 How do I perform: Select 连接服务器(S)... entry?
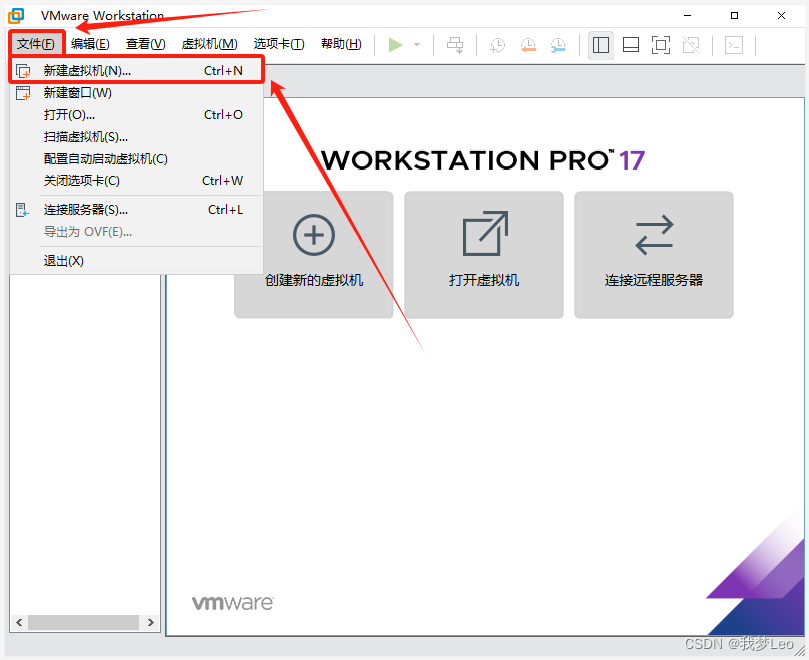(x=137, y=210)
